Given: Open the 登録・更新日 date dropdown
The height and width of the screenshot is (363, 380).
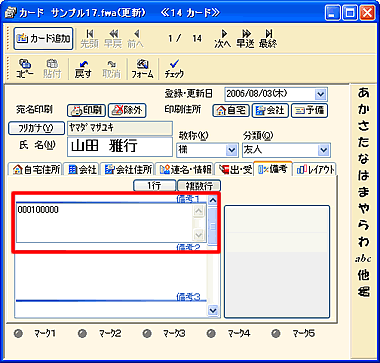Looking at the screenshot, I should (x=321, y=94).
